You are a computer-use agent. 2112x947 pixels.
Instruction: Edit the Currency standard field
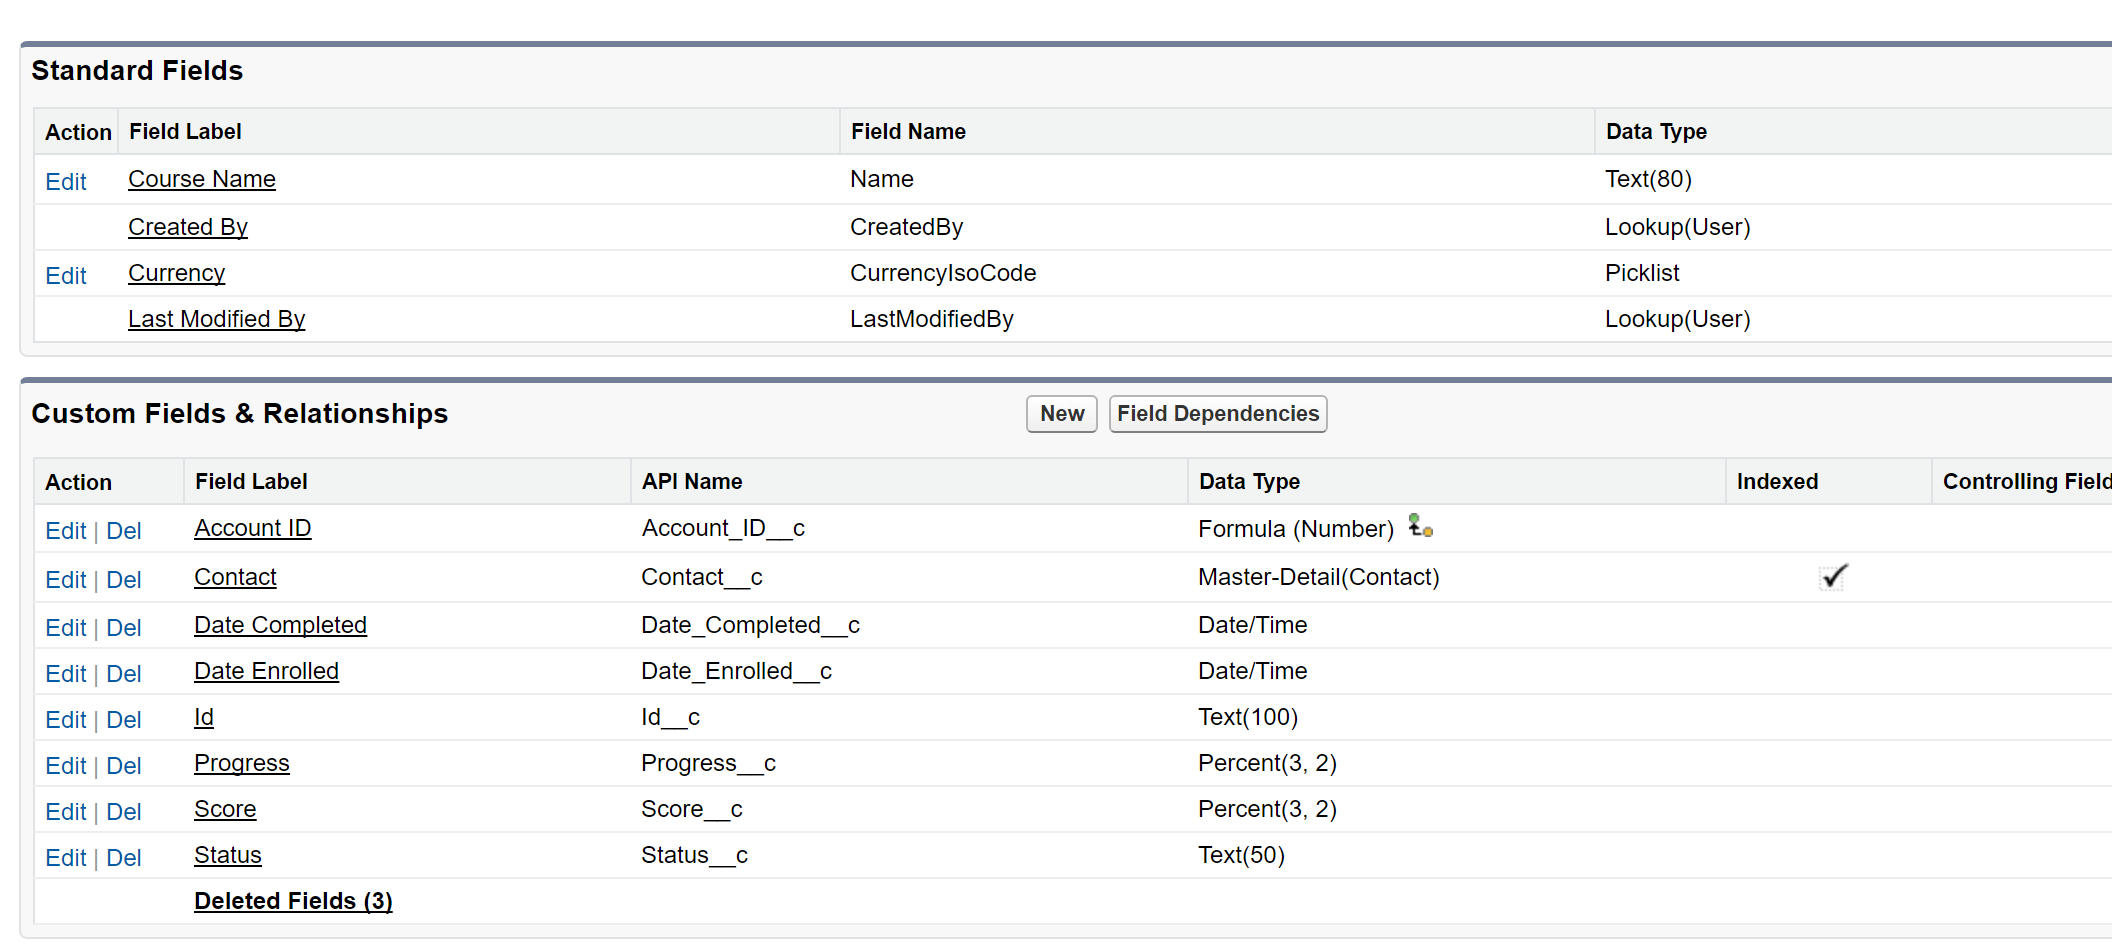tap(66, 276)
